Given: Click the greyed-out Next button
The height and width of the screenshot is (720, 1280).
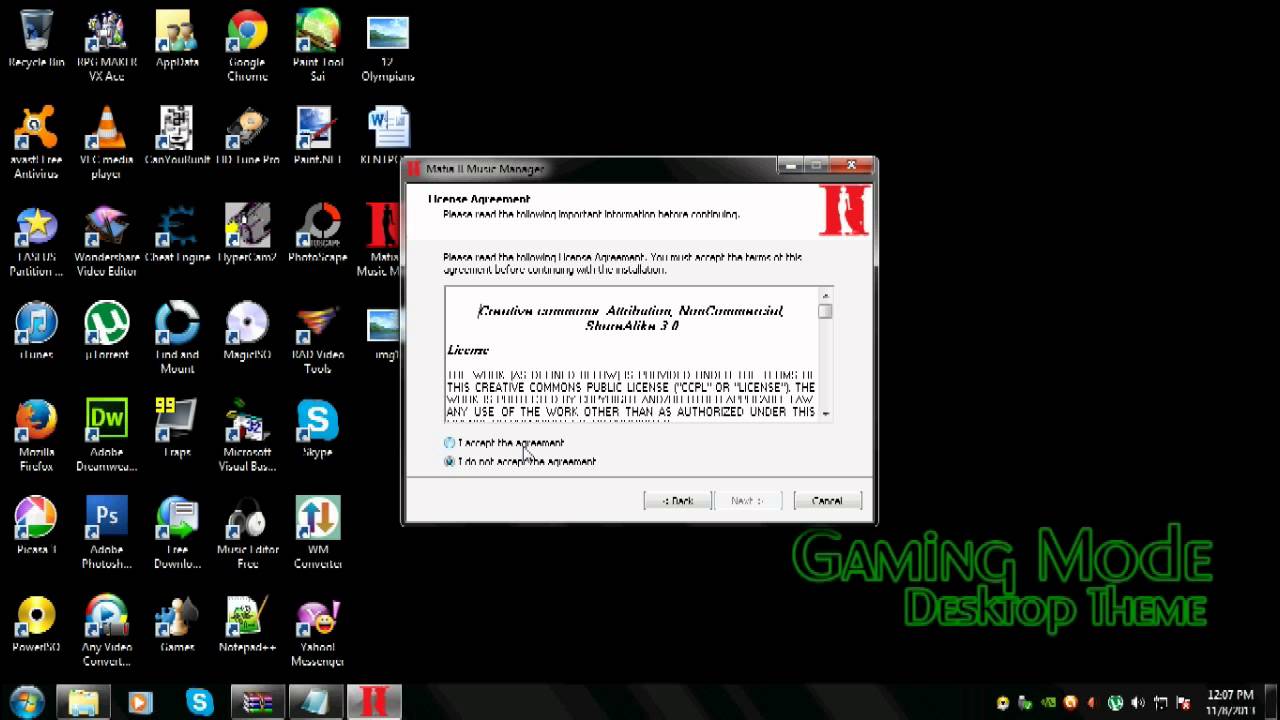Looking at the screenshot, I should pyautogui.click(x=747, y=501).
